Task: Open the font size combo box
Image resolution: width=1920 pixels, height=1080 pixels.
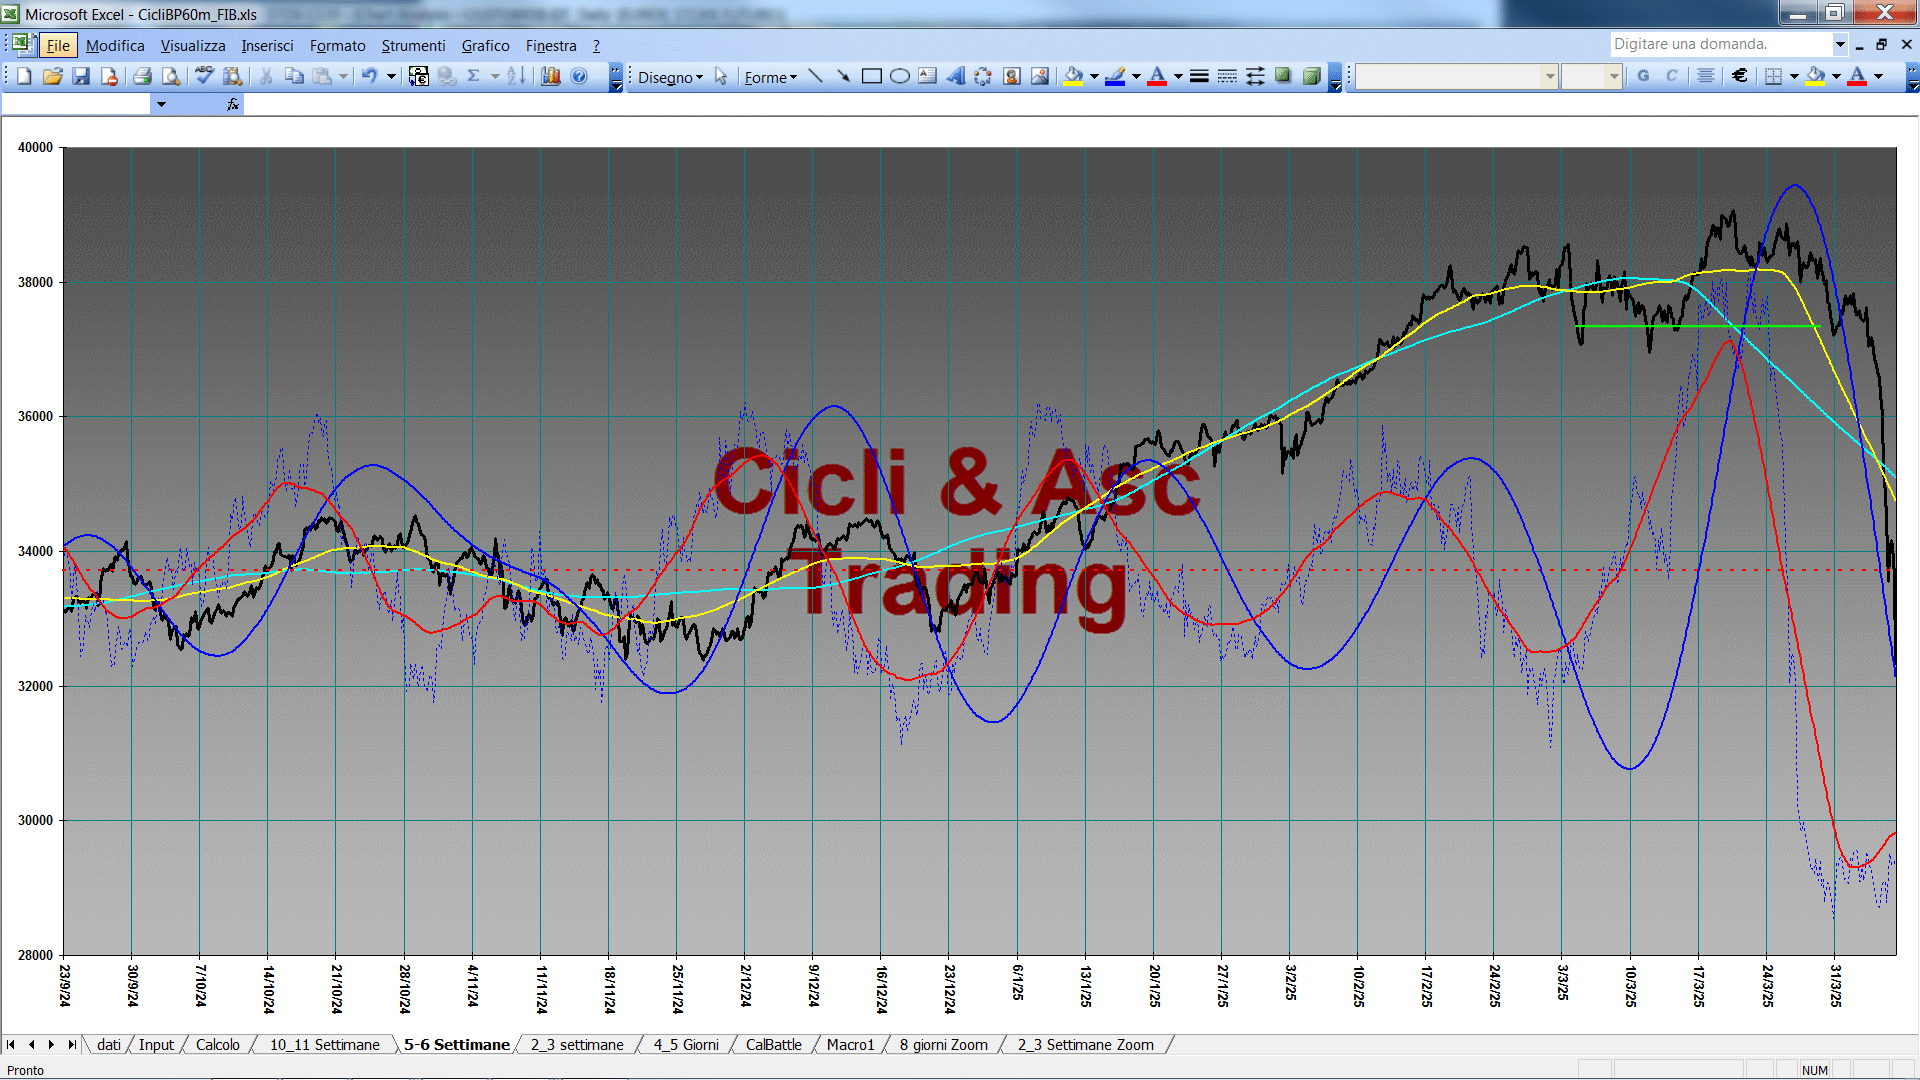Action: [x=1591, y=76]
